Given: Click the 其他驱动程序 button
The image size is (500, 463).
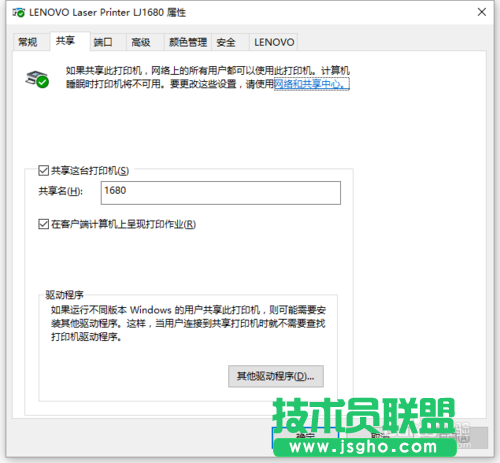Looking at the screenshot, I should coord(276,376).
